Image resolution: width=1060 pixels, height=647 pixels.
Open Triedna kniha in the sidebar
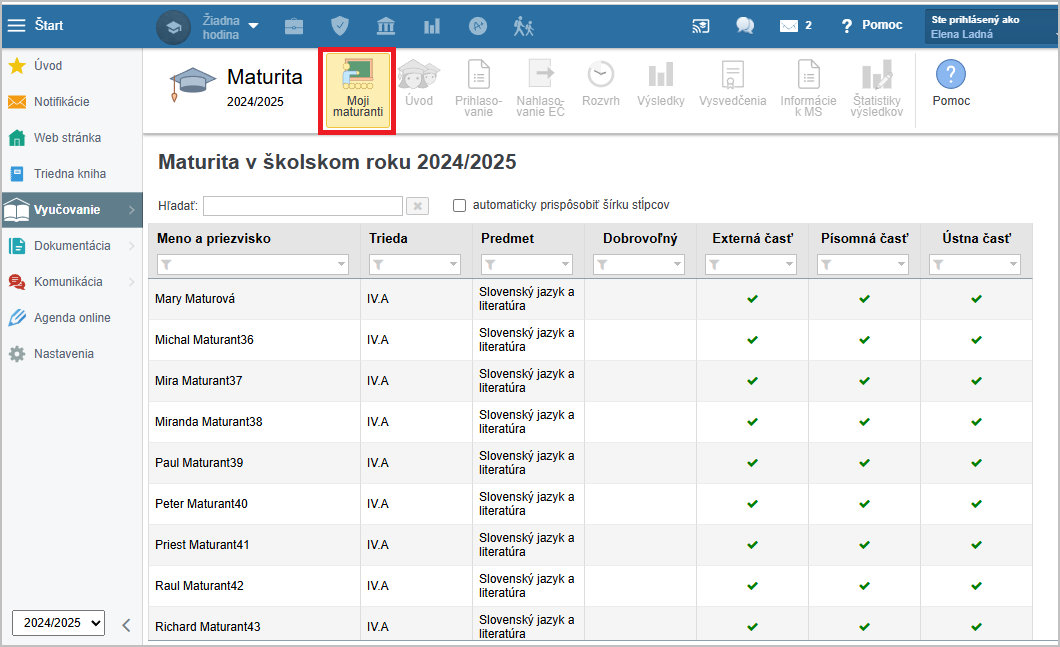70,174
